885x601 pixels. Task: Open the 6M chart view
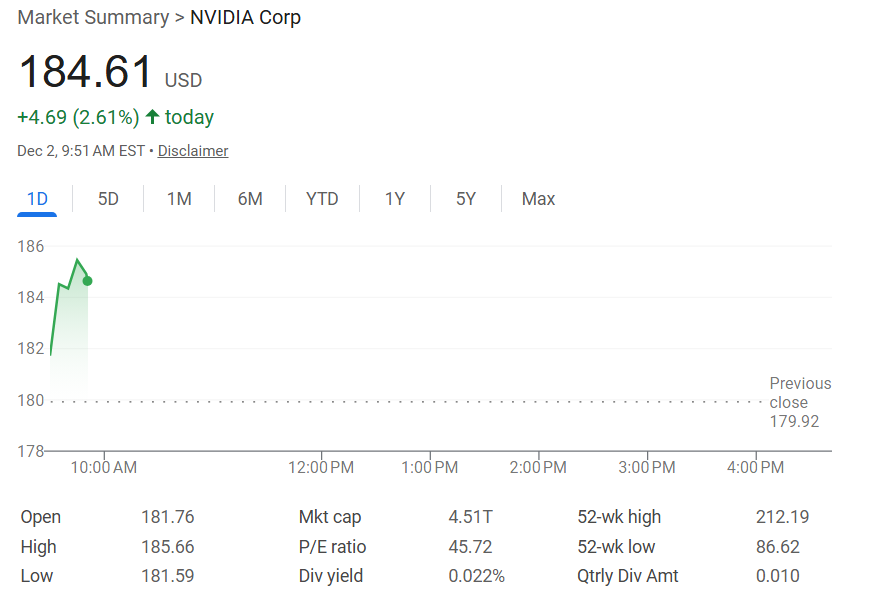[x=250, y=199]
